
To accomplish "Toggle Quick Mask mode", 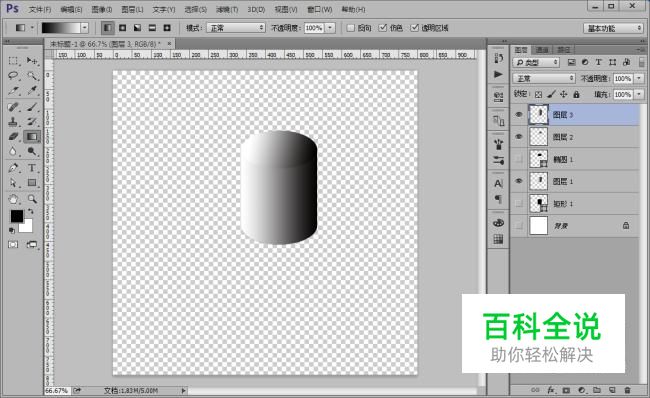I will 13,245.
